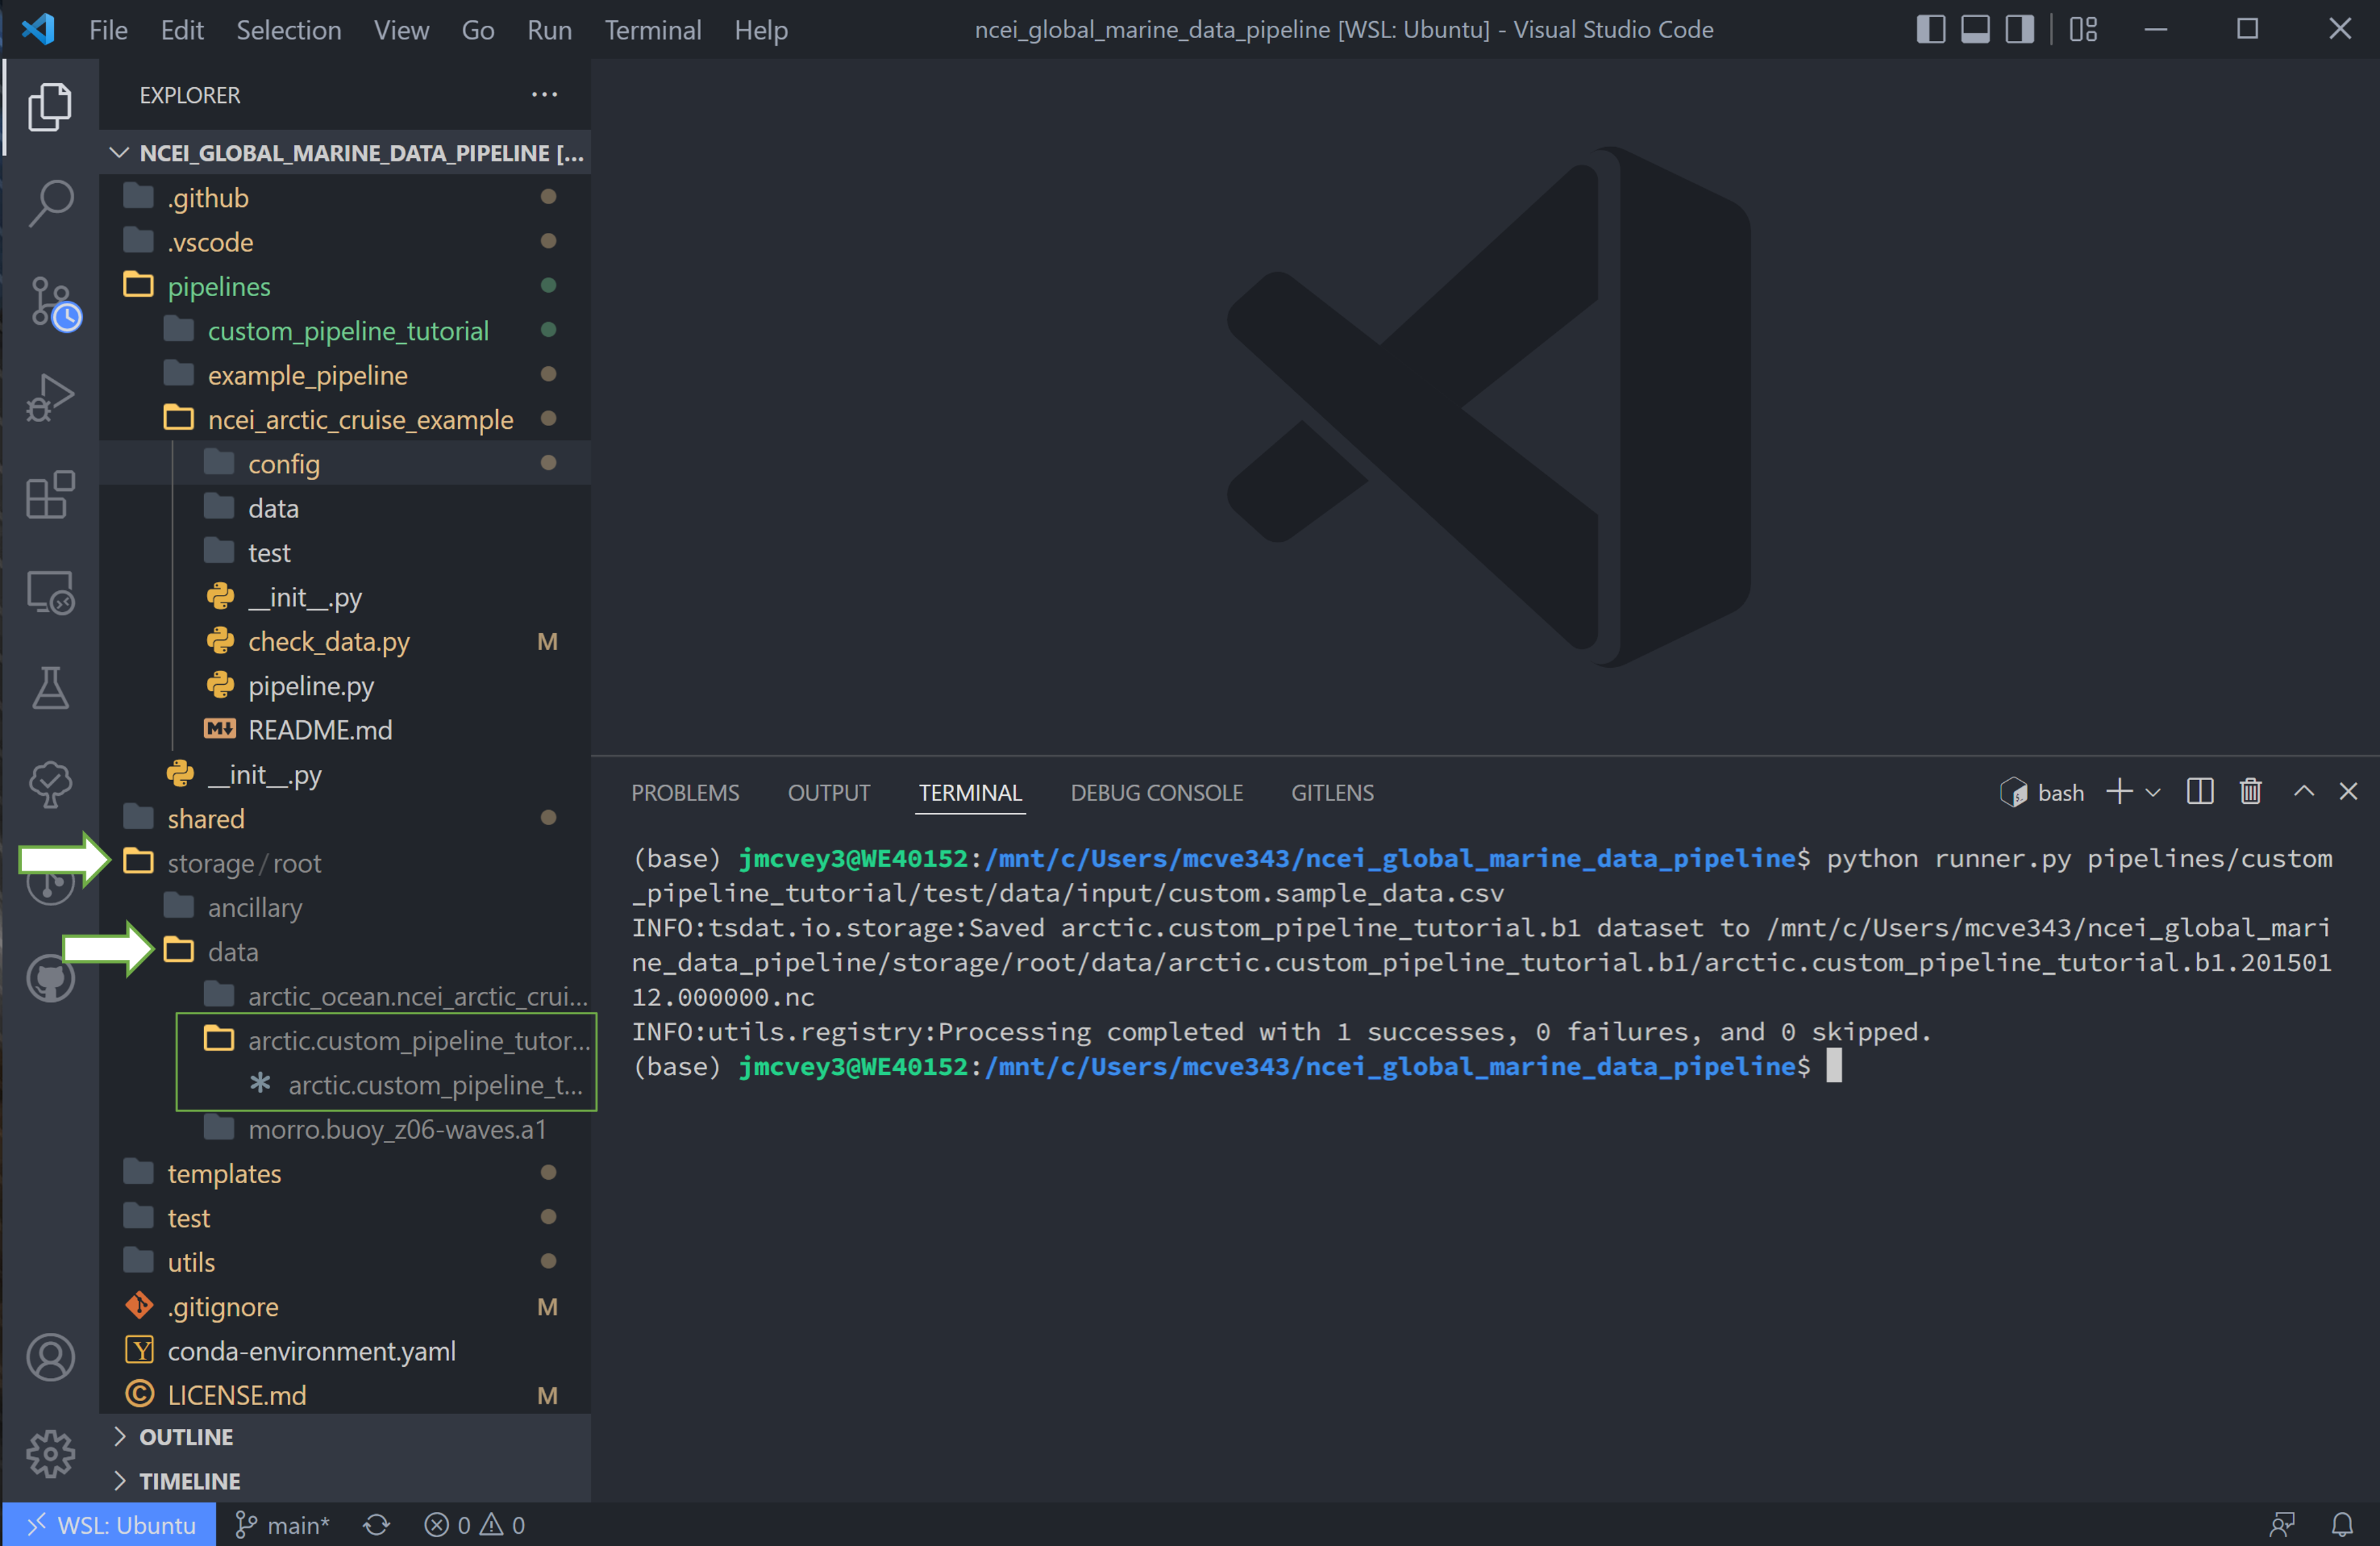Expand the .github folder
Image resolution: width=2380 pixels, height=1546 pixels.
[345, 197]
